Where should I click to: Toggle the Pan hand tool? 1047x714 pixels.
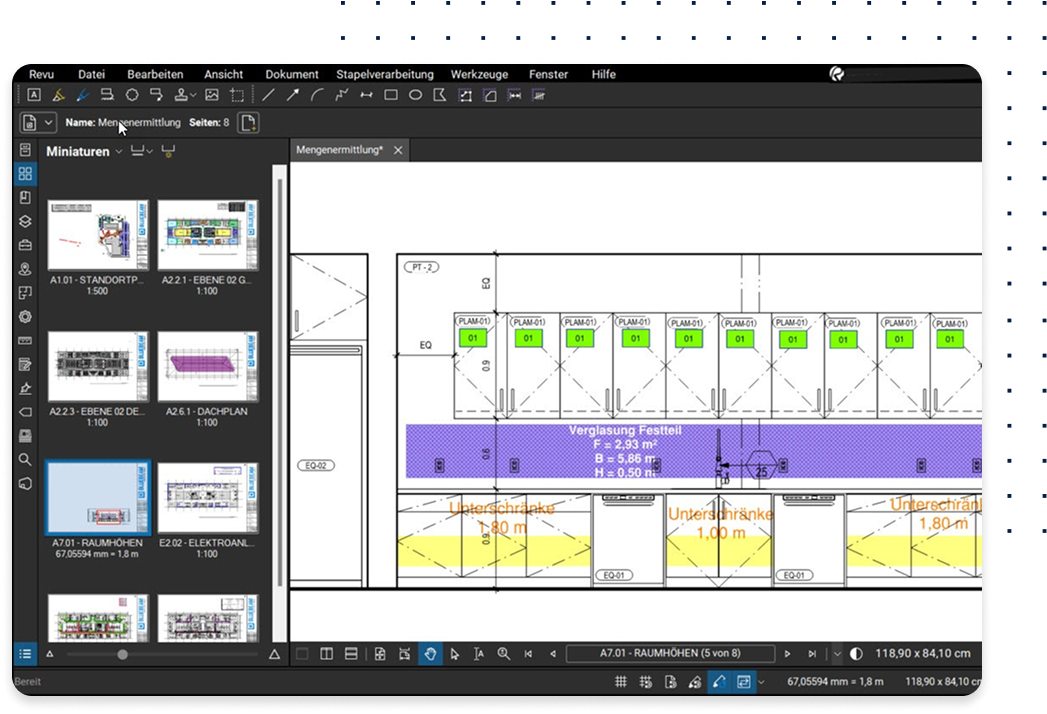click(x=430, y=654)
